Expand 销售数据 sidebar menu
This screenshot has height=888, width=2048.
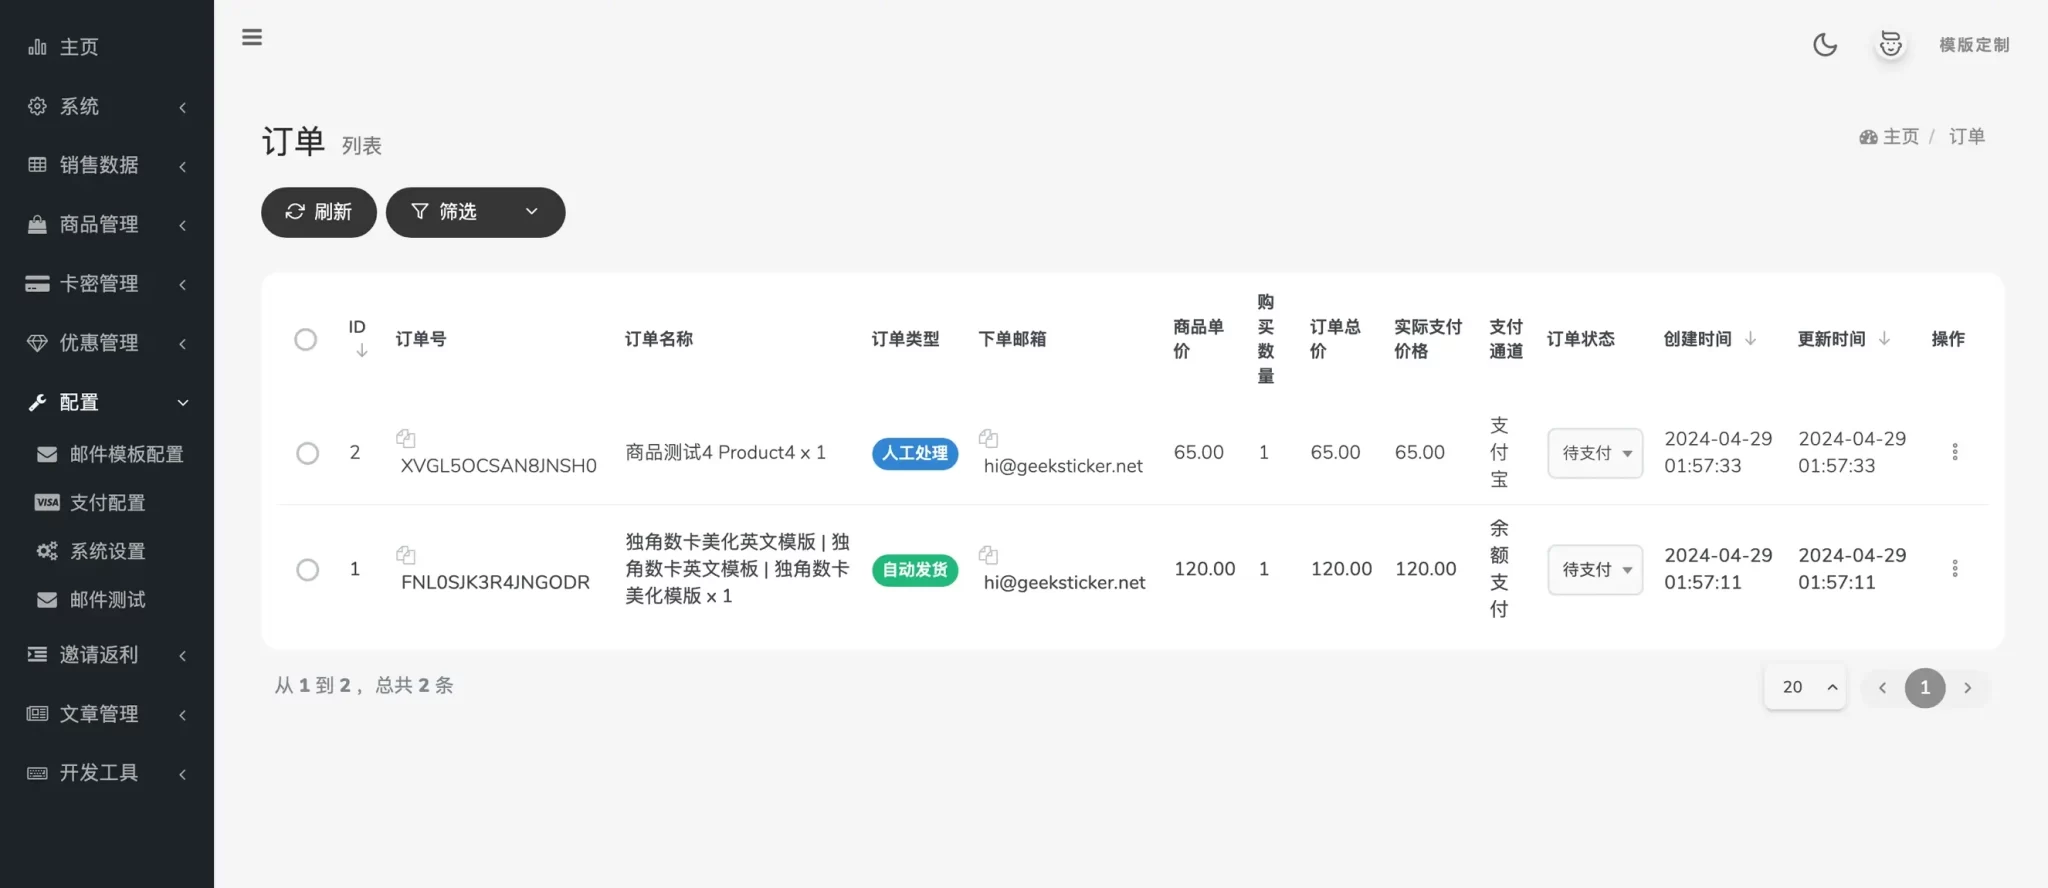click(107, 165)
